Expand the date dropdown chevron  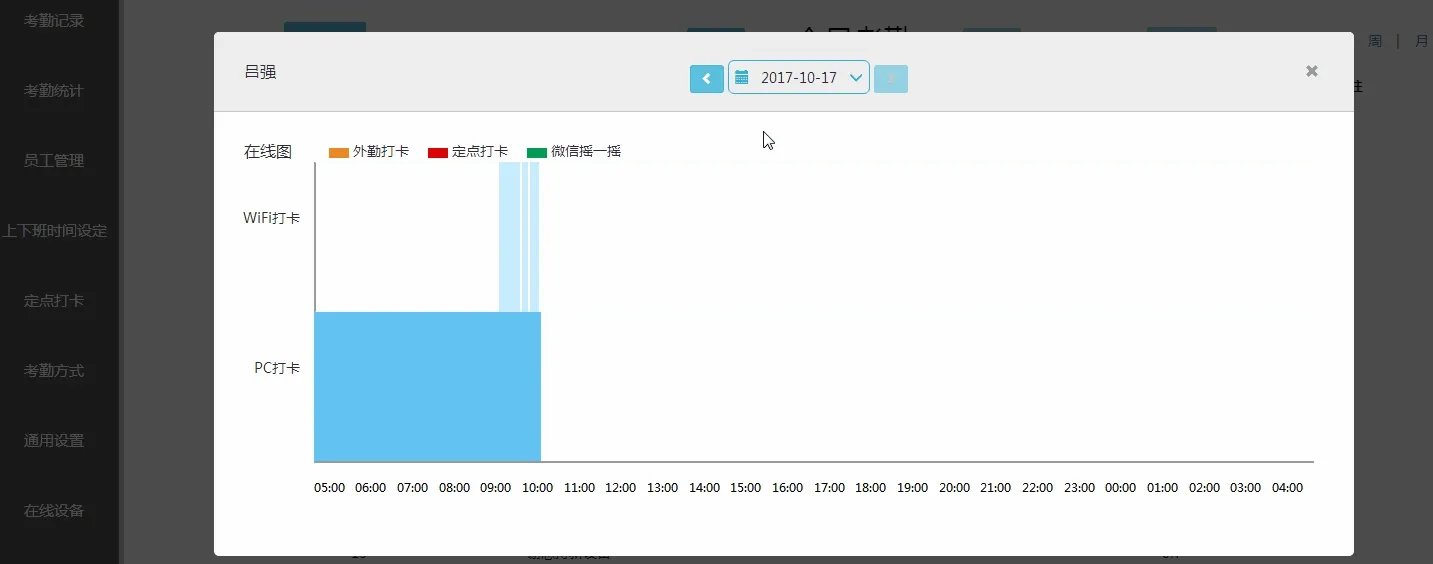856,78
